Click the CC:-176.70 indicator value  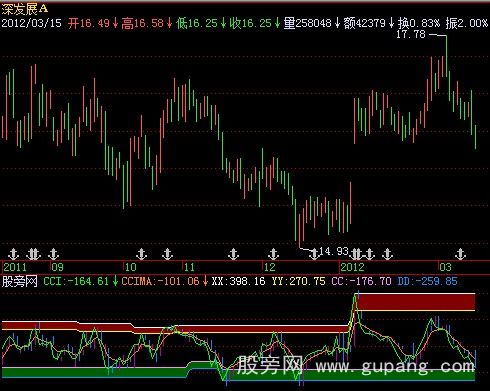click(361, 281)
